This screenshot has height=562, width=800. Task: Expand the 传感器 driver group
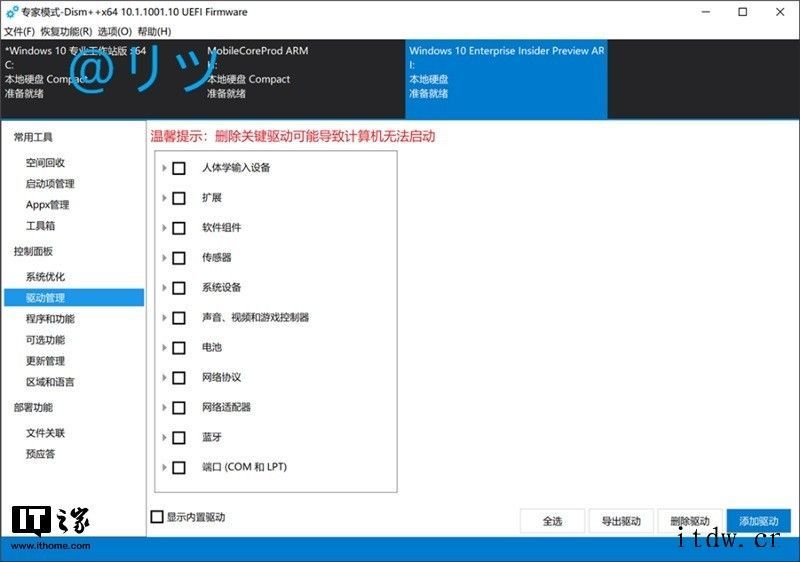point(164,258)
